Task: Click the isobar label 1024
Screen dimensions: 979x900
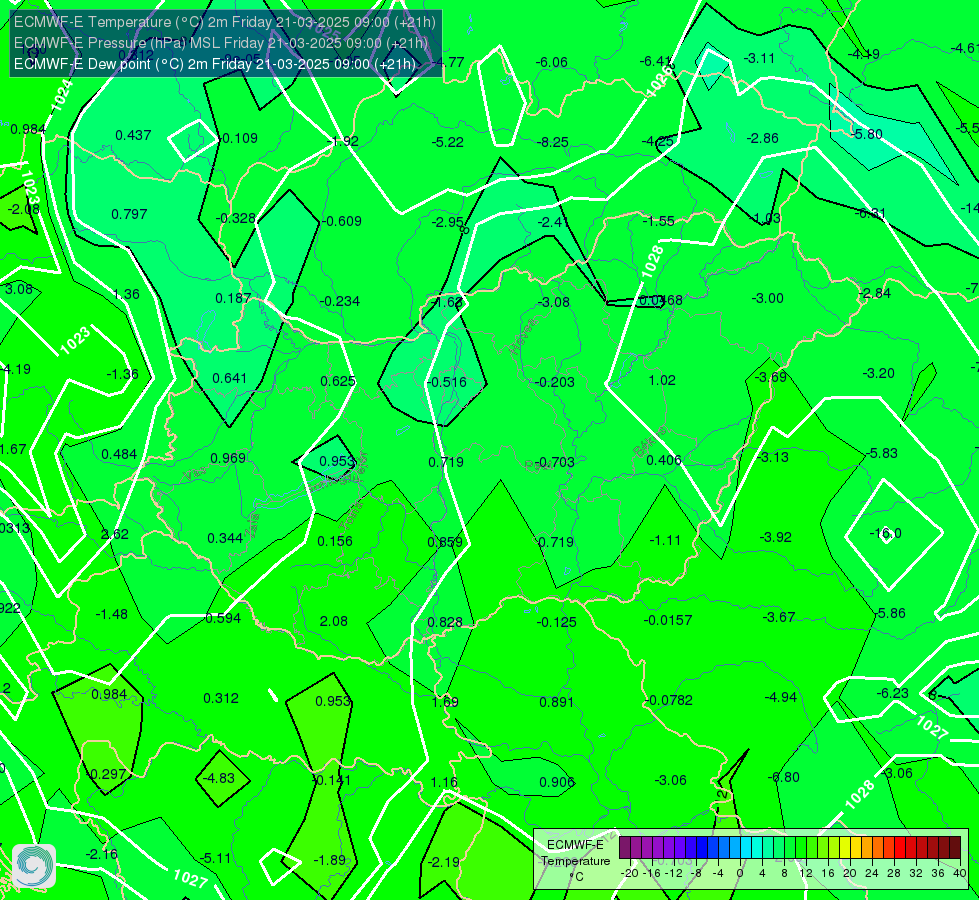Action: (x=61, y=95)
